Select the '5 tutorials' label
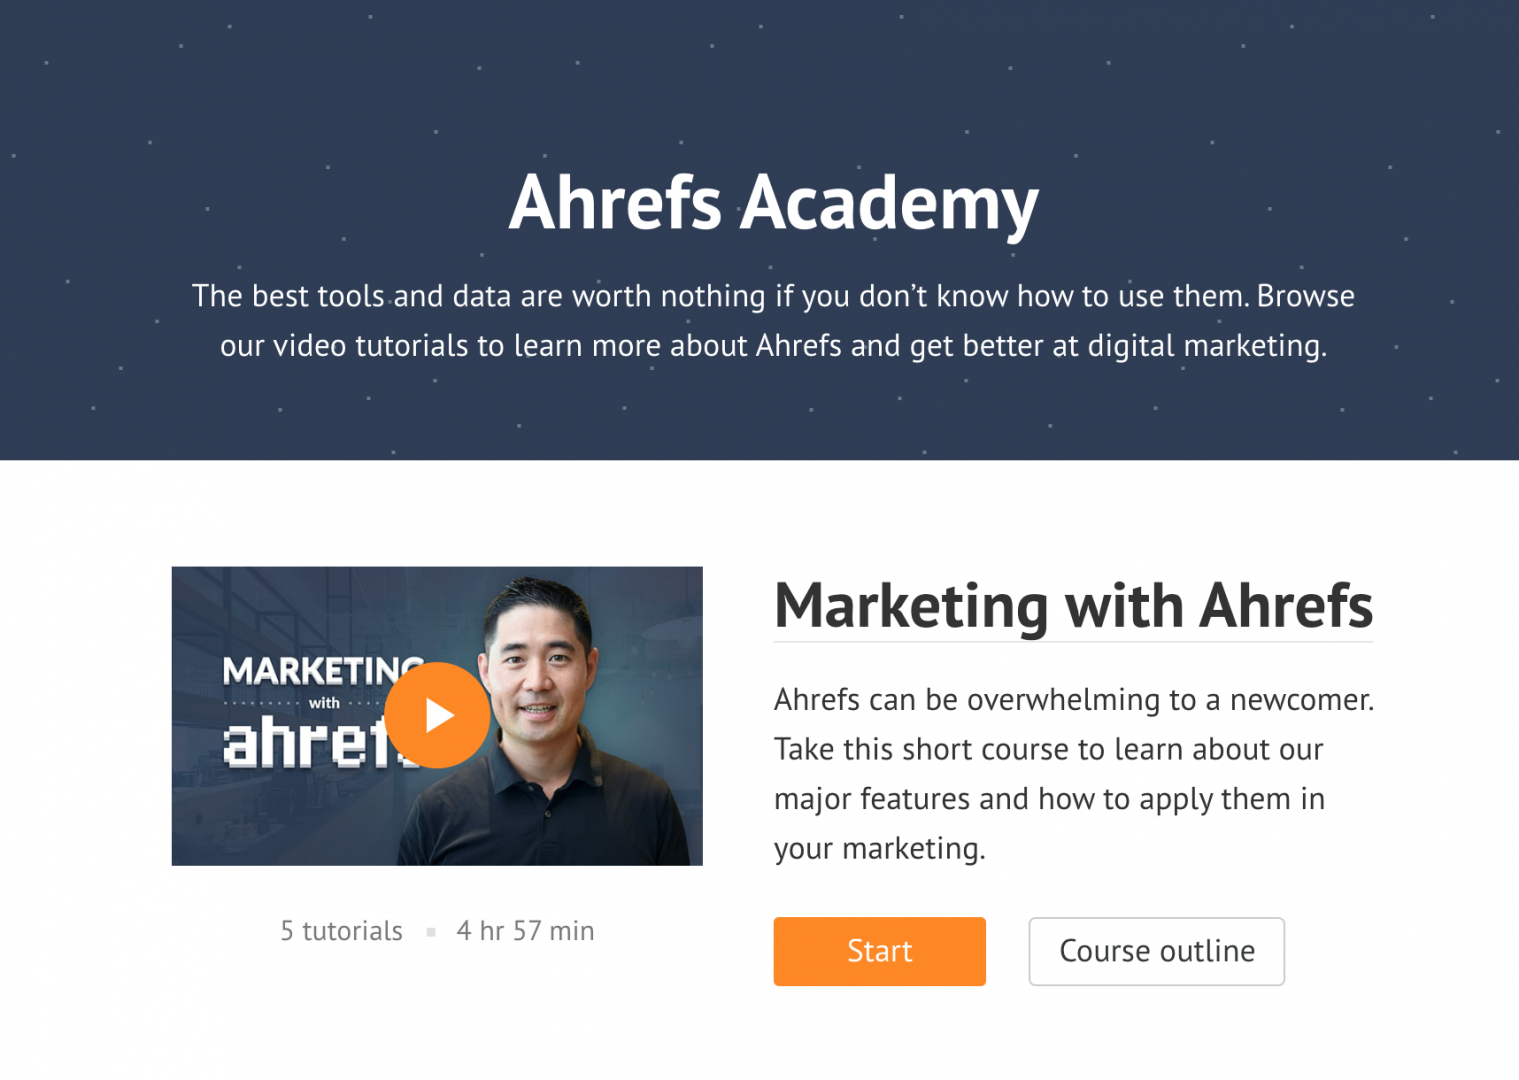The width and height of the screenshot is (1519, 1080). [341, 931]
